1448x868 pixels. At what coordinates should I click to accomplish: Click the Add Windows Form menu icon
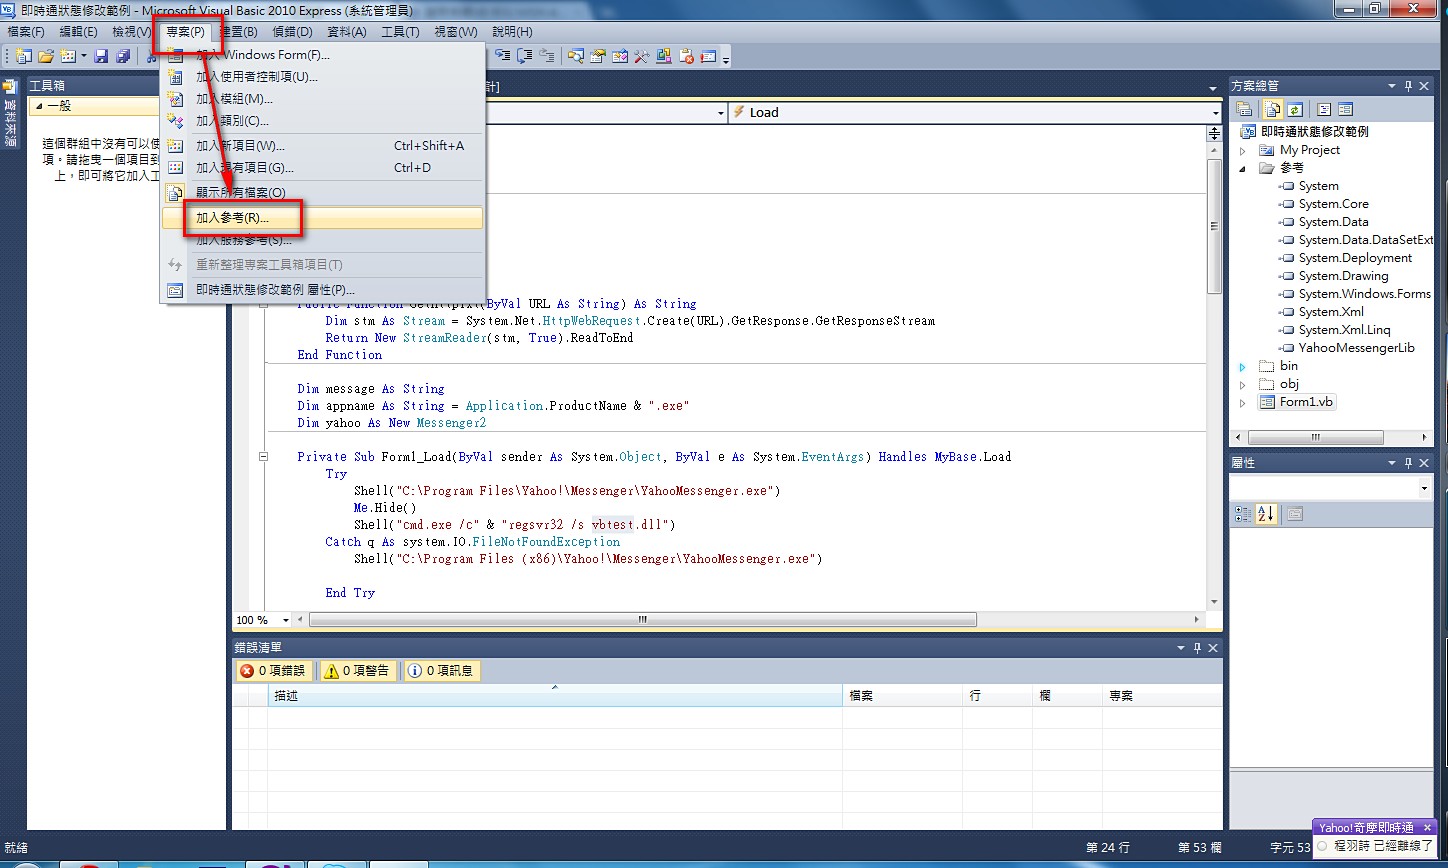[x=175, y=55]
